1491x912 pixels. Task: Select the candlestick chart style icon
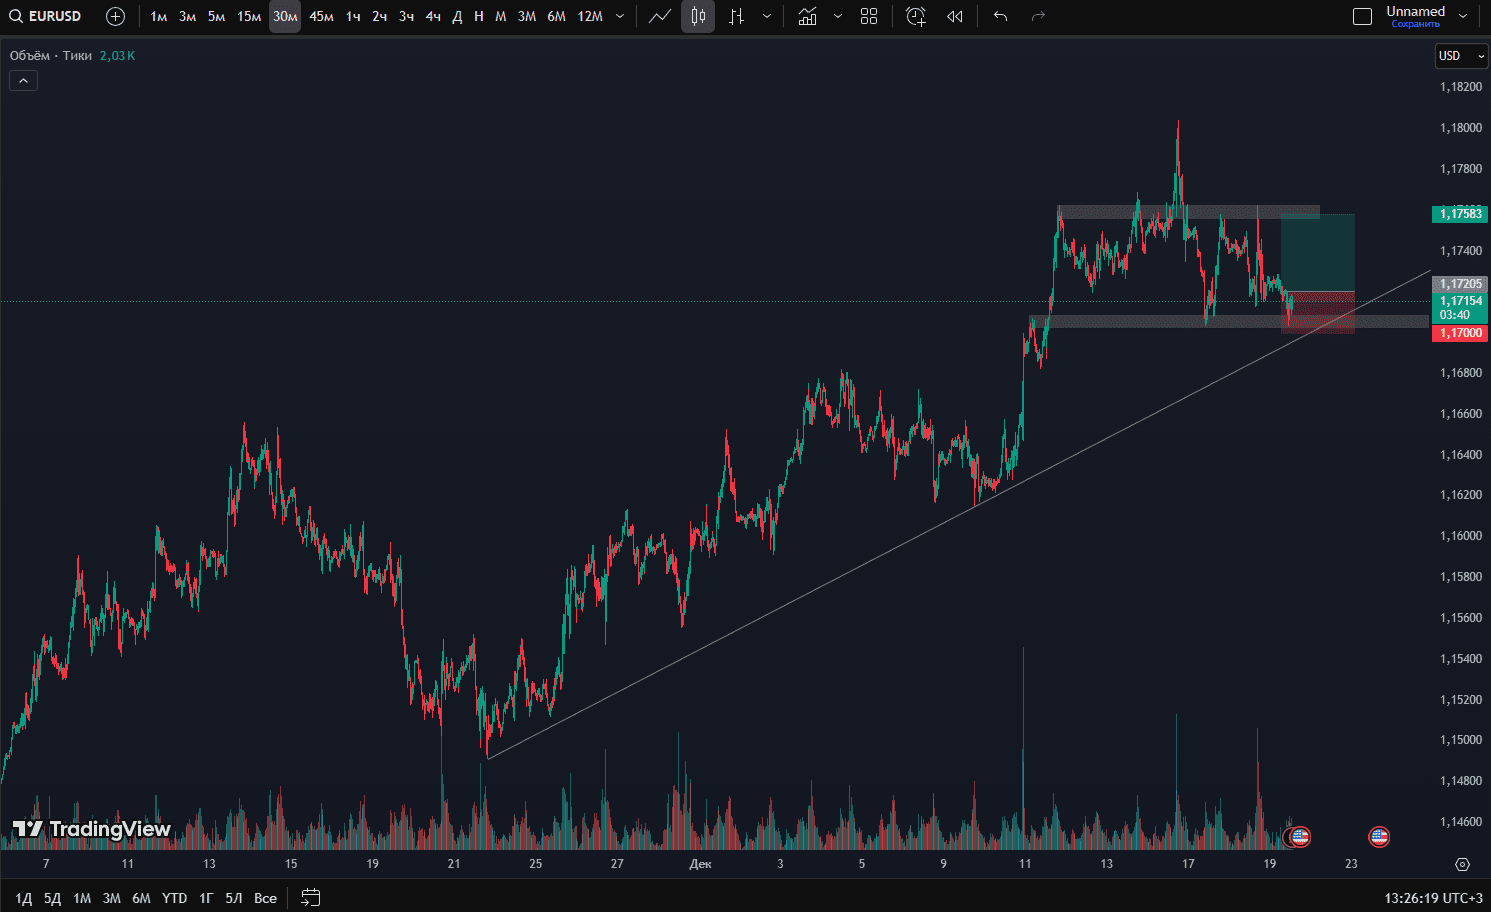[x=698, y=16]
